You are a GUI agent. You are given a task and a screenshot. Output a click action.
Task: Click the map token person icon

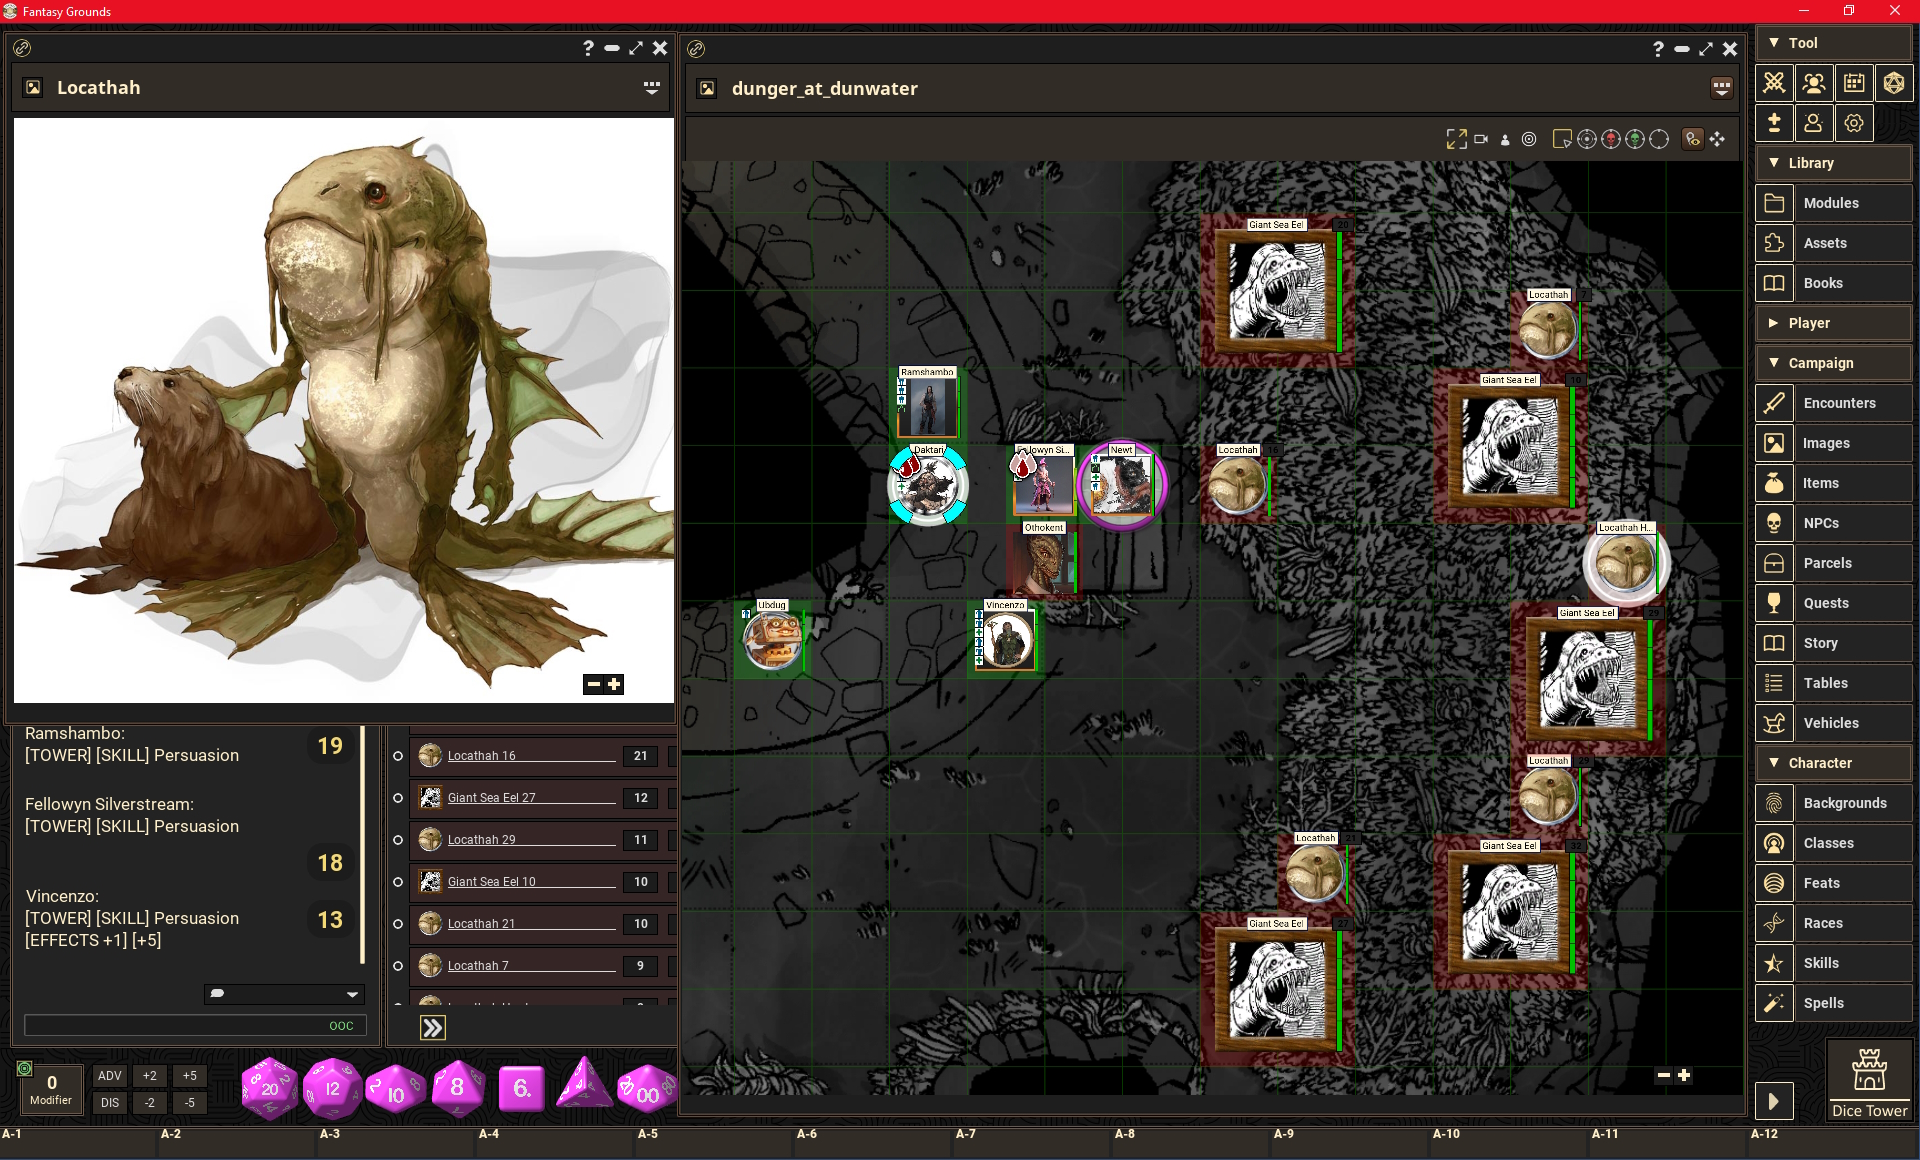pos(1505,140)
